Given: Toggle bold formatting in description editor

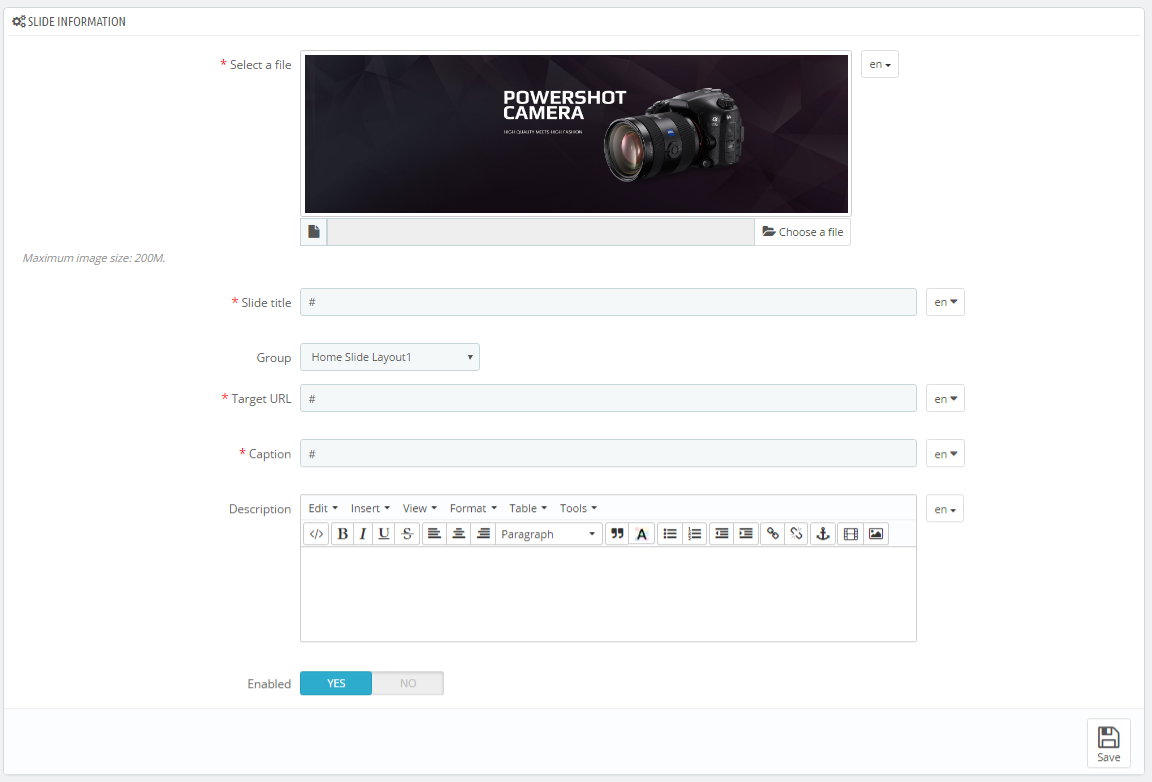Looking at the screenshot, I should point(342,534).
